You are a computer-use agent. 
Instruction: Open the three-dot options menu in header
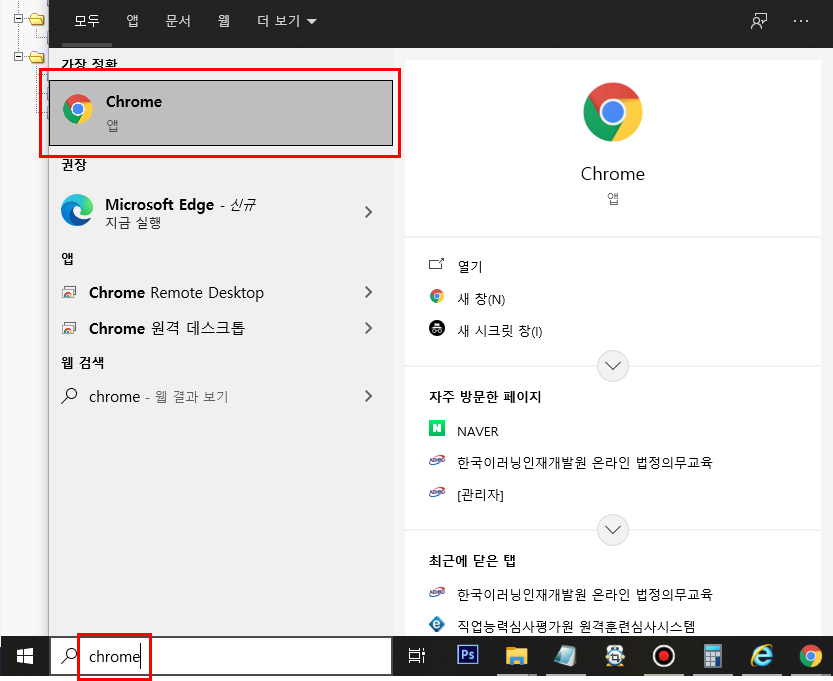pos(801,21)
